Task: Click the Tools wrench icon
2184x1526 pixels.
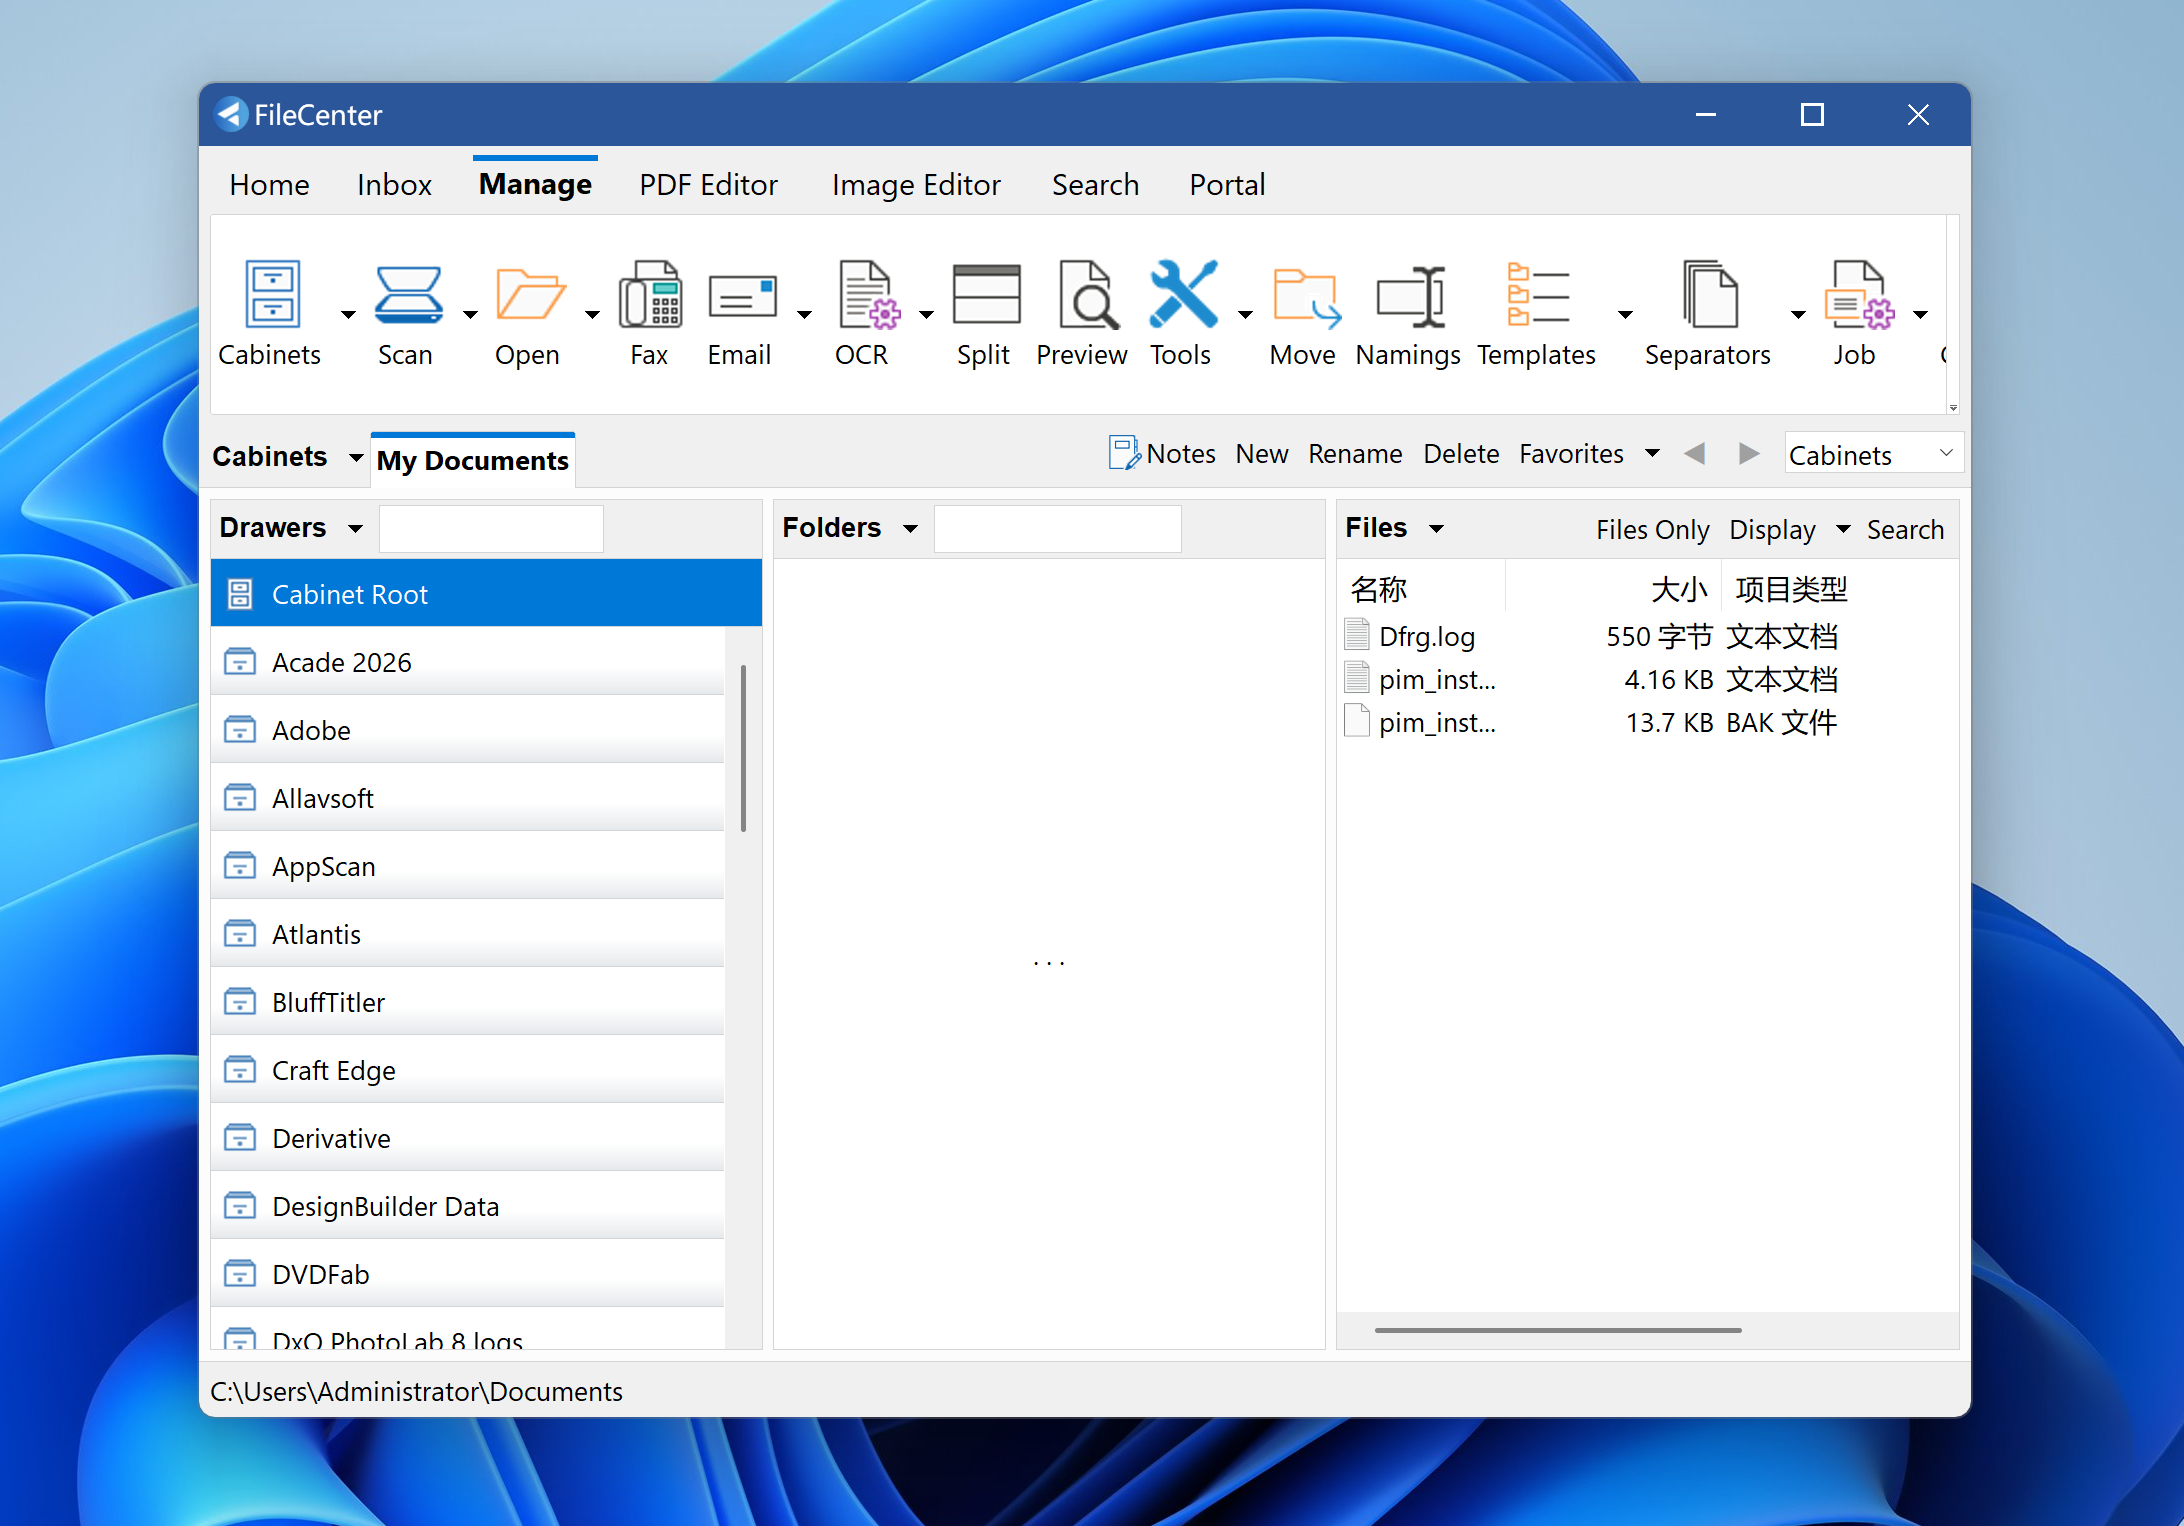Action: pyautogui.click(x=1183, y=295)
